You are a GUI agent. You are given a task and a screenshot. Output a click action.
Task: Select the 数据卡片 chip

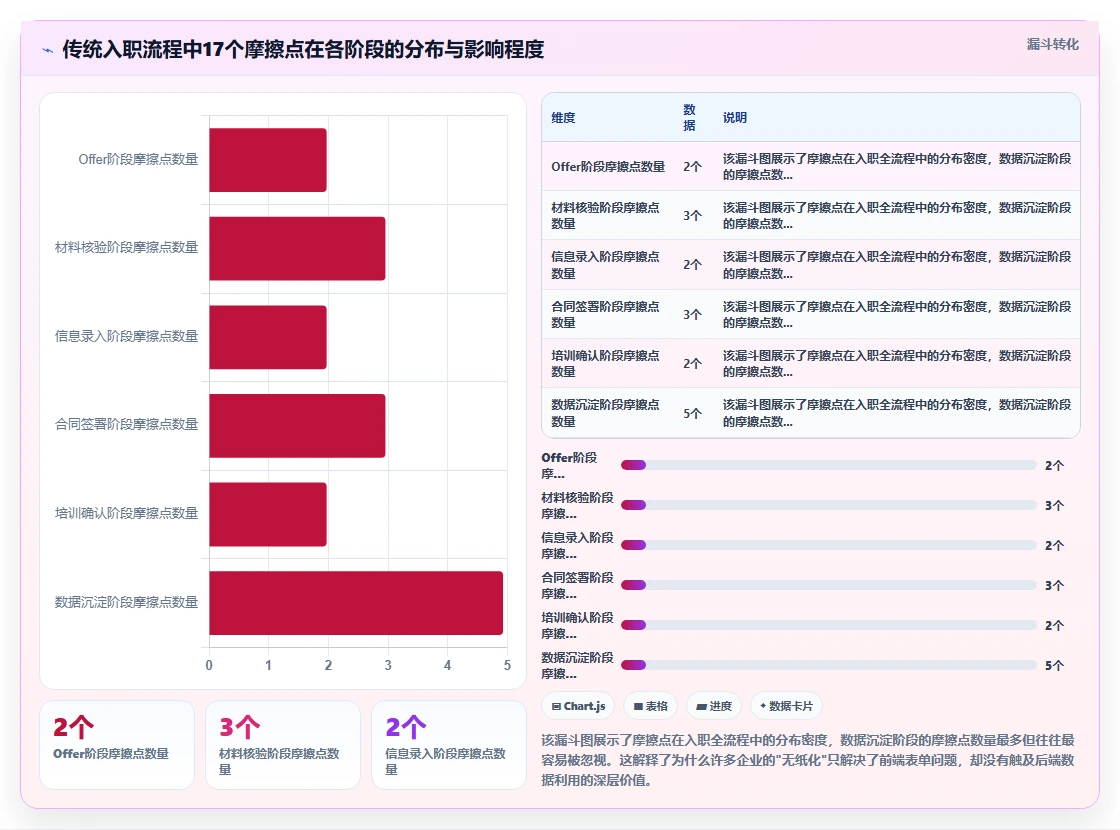coord(786,706)
